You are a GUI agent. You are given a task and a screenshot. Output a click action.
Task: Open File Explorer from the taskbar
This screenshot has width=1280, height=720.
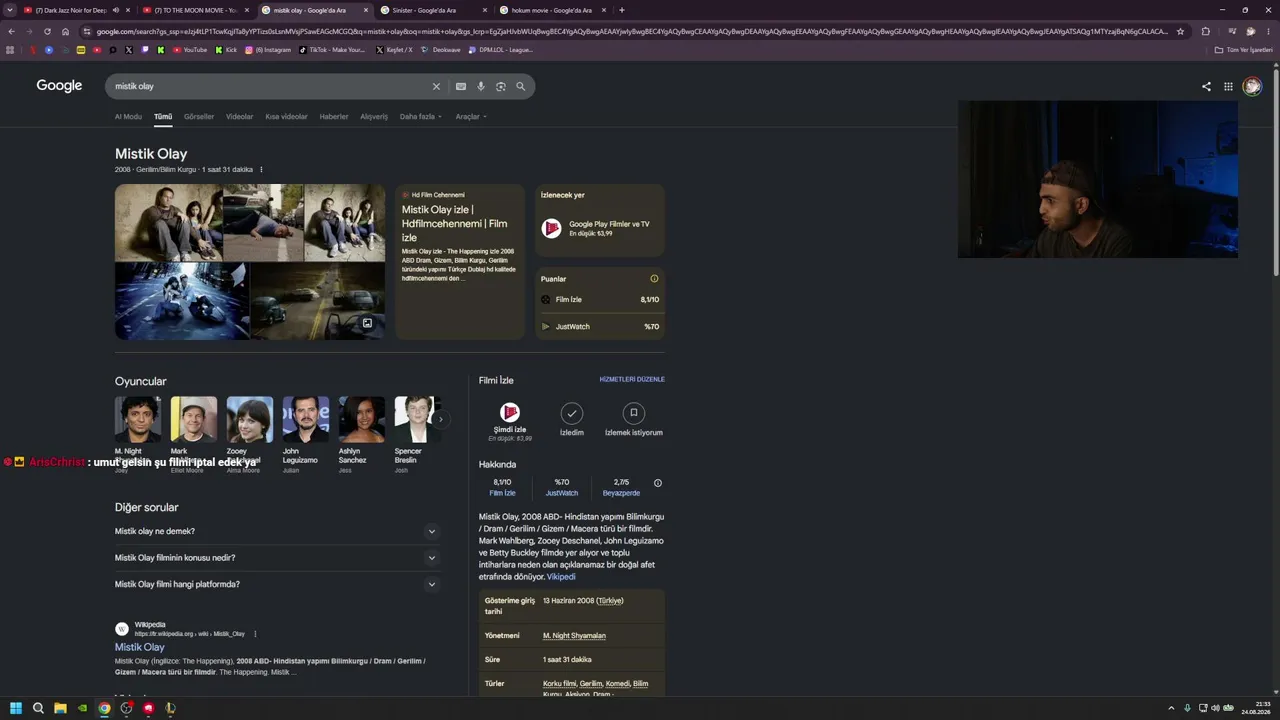(x=60, y=708)
